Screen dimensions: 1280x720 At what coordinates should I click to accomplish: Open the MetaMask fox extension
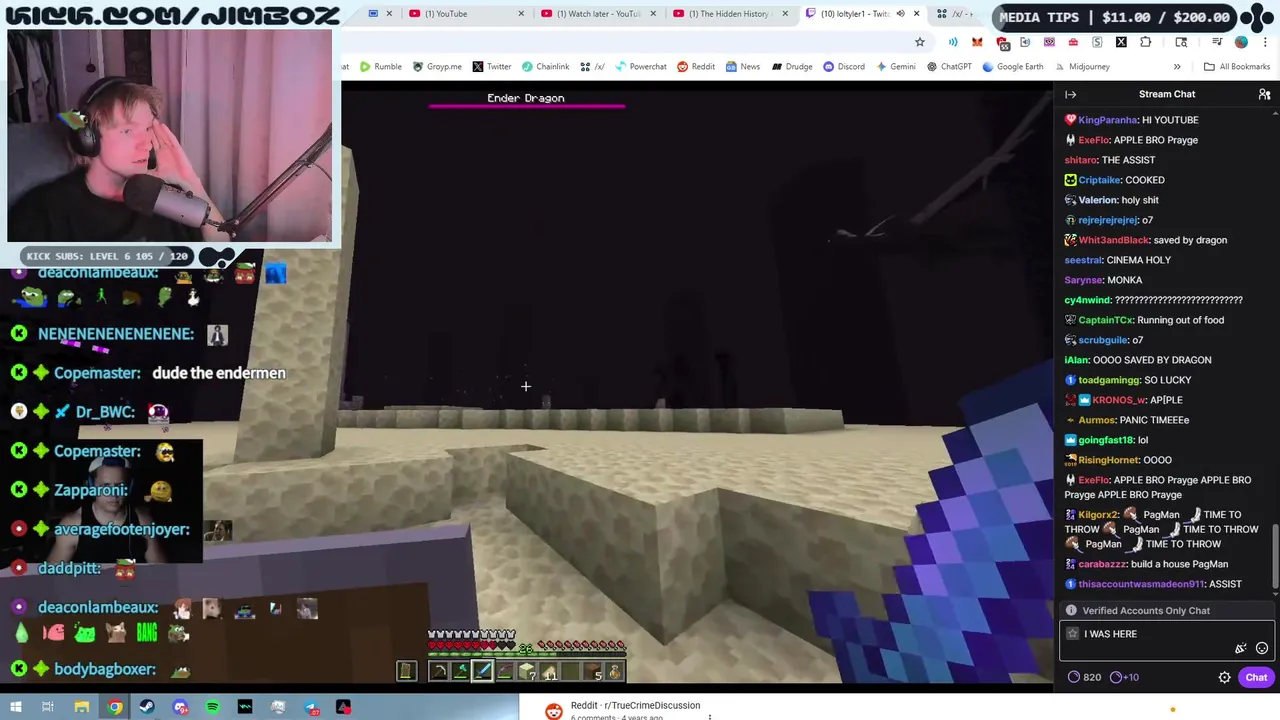(977, 42)
